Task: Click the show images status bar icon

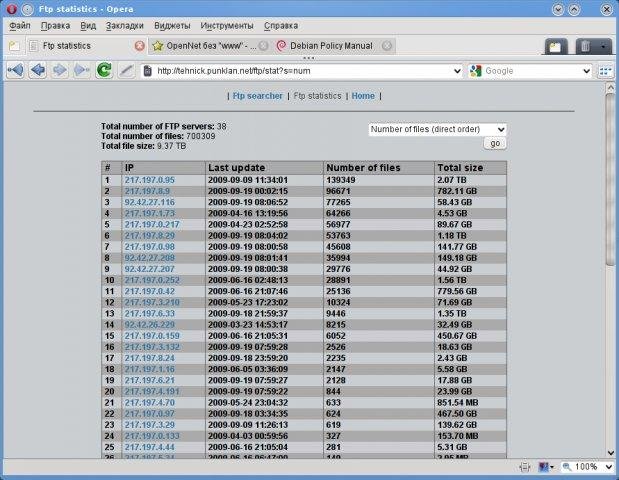Action: 544,467
